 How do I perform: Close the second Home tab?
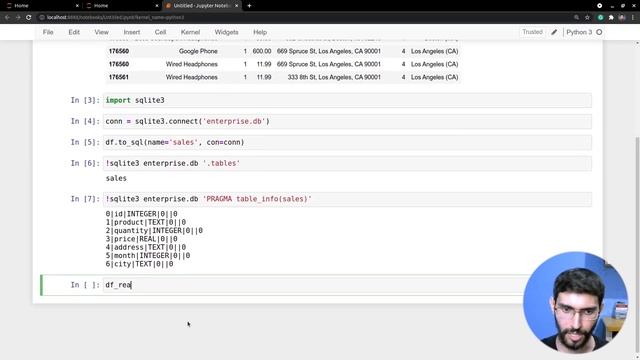(157, 6)
